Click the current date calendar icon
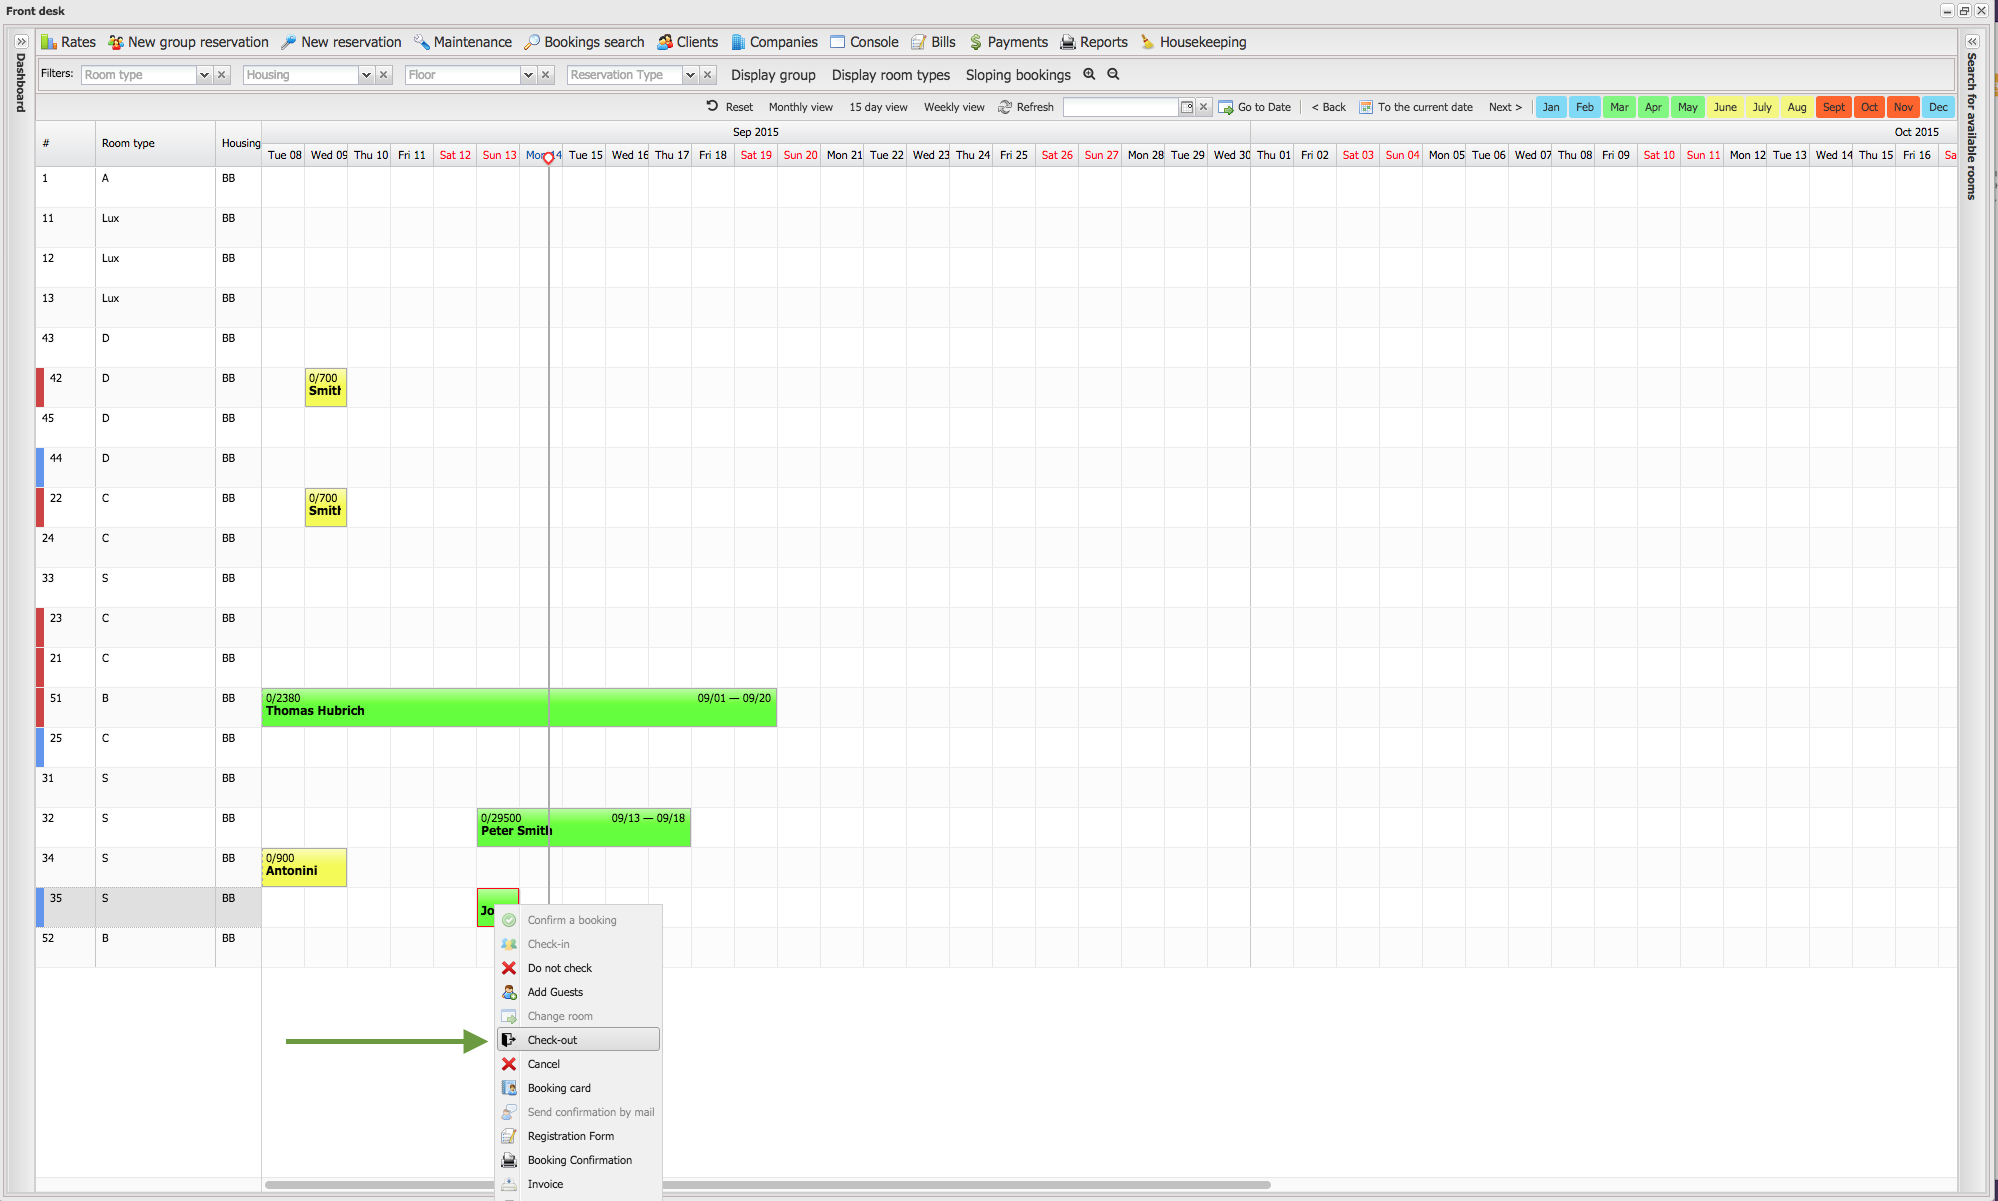Viewport: 1998px width, 1201px height. [1366, 107]
